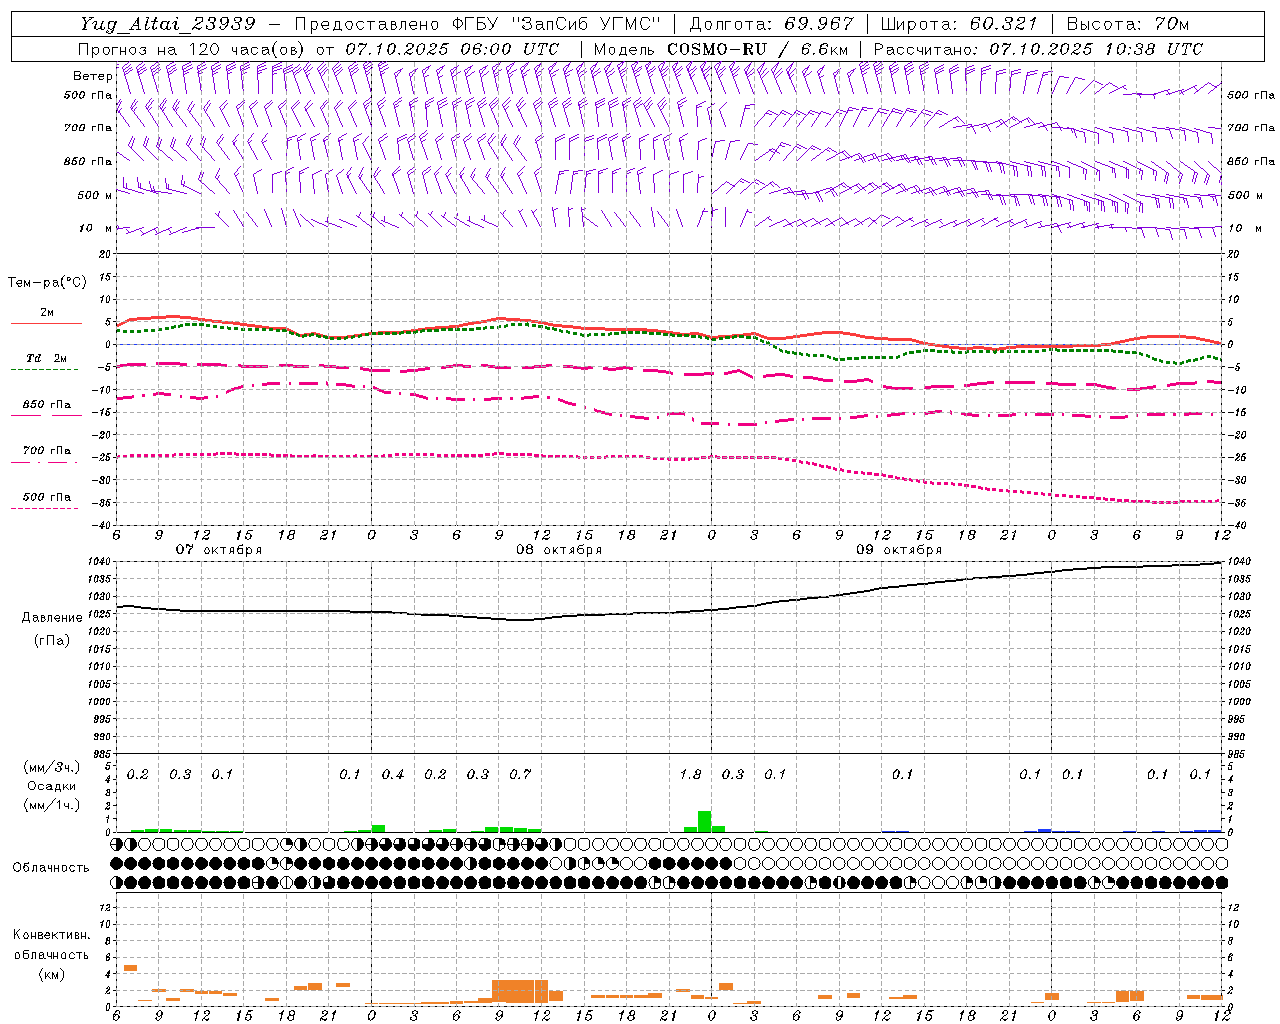Click the tallest green precipitation bar
The width and height of the screenshot is (1280, 1024).
pos(704,821)
